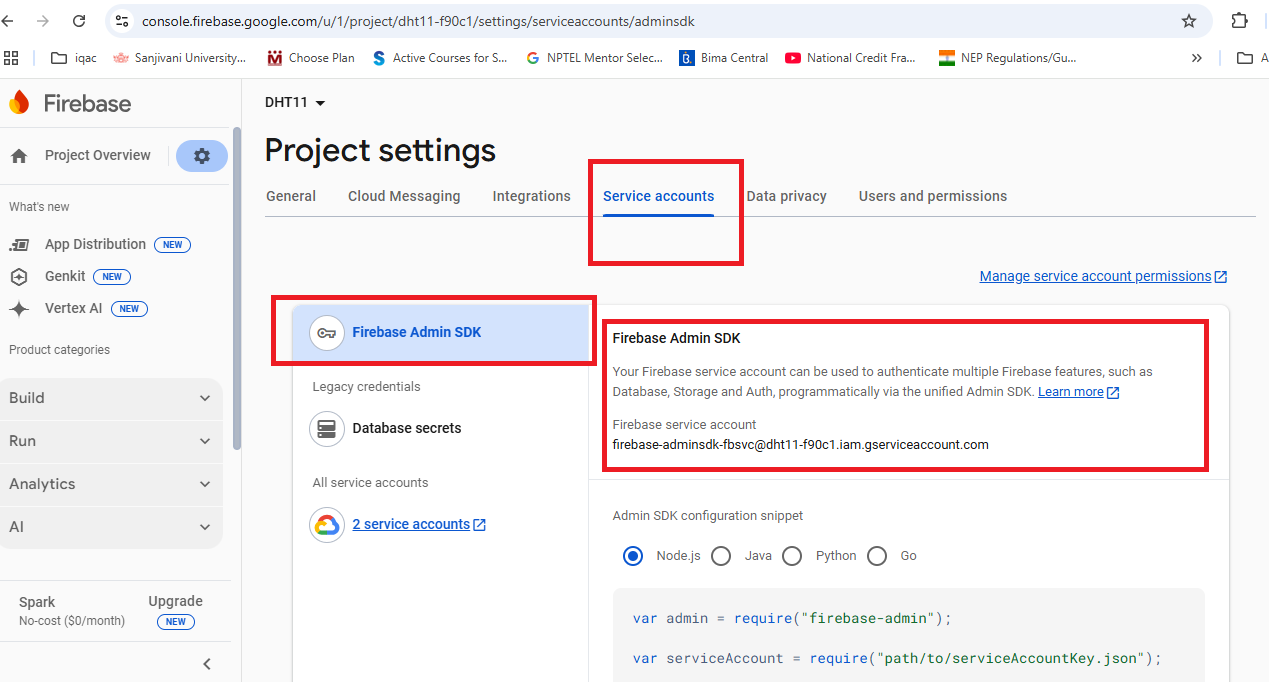
Task: Open the browser extensions puzzle icon
Action: (1240, 21)
